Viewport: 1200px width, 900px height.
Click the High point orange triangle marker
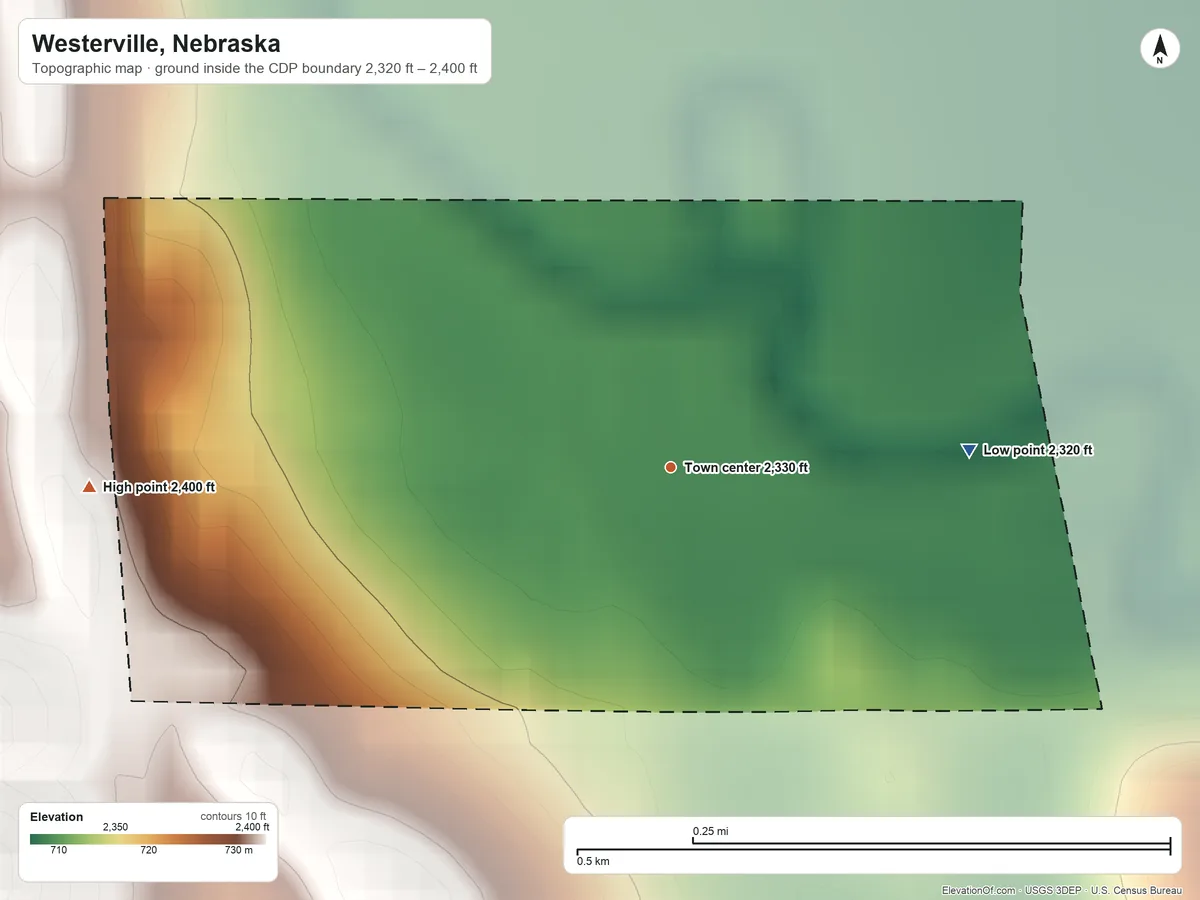click(x=88, y=487)
